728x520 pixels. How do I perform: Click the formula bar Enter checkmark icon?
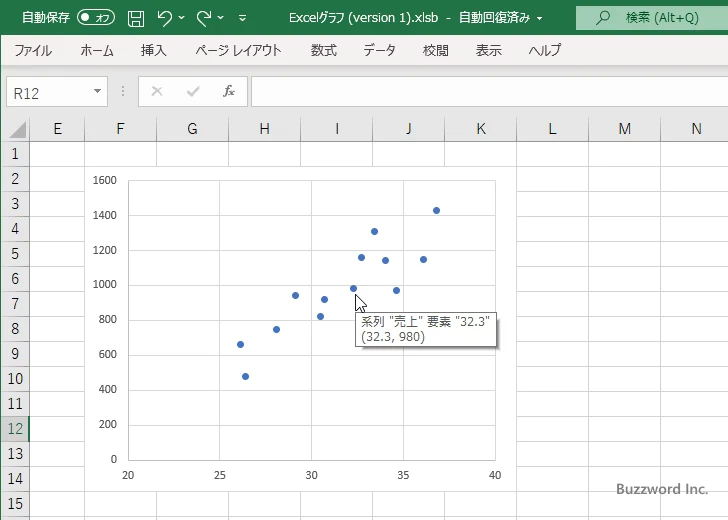click(x=193, y=91)
